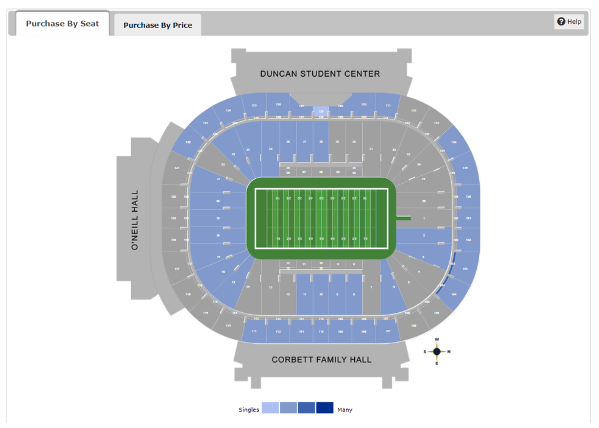Pick the light-blue section under Duncan Student Center

pos(321,111)
